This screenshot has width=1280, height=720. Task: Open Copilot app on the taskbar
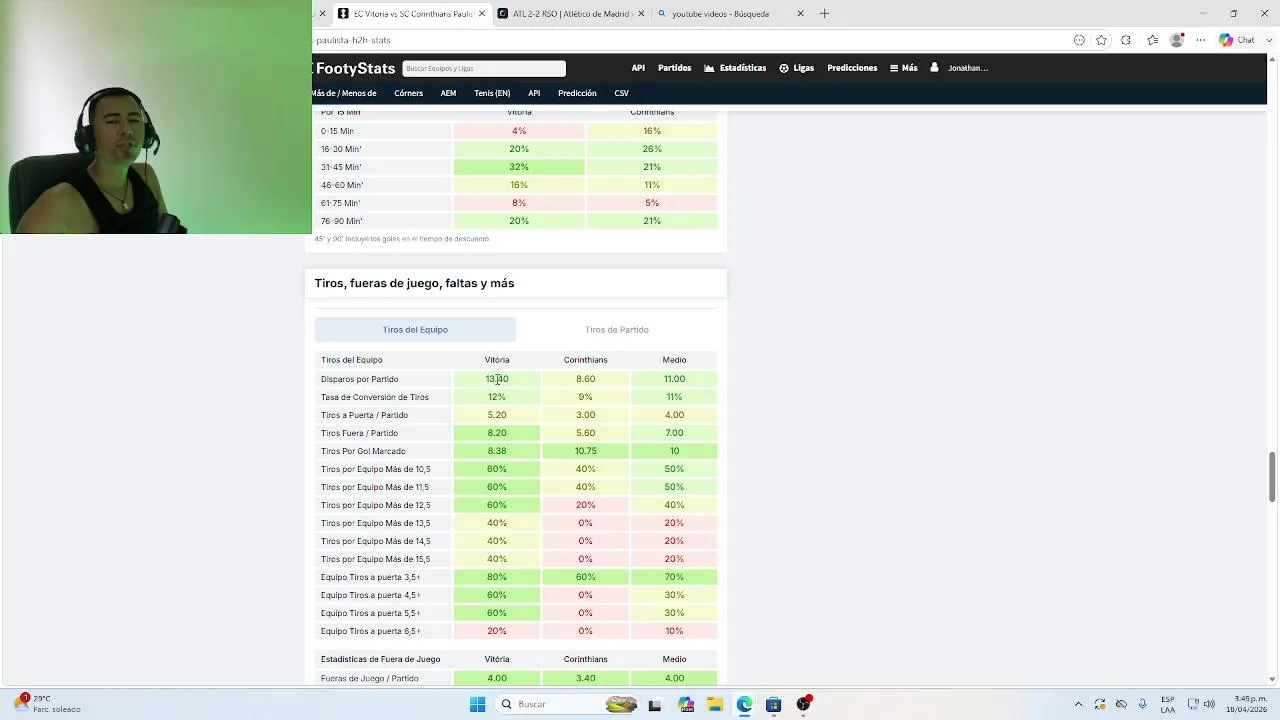[x=686, y=704]
